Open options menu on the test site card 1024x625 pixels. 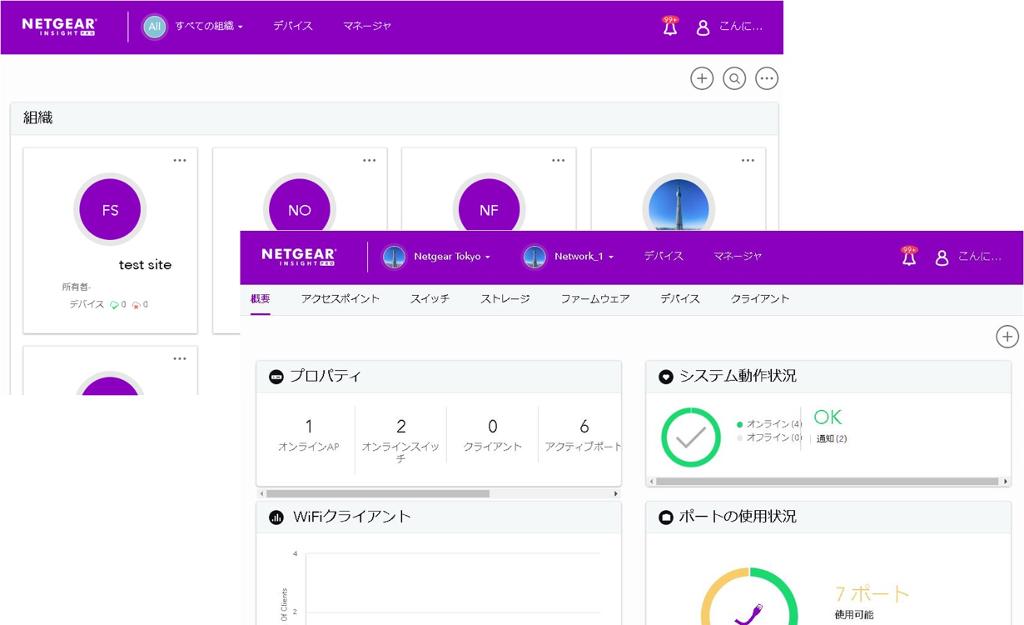tap(180, 159)
